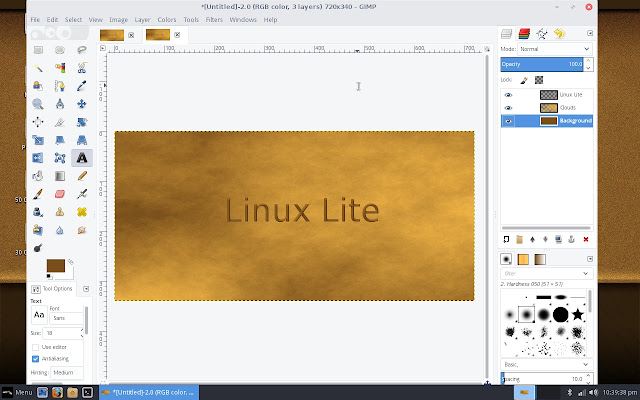
Task: Select the Ellipse Select tool
Action: pos(60,50)
